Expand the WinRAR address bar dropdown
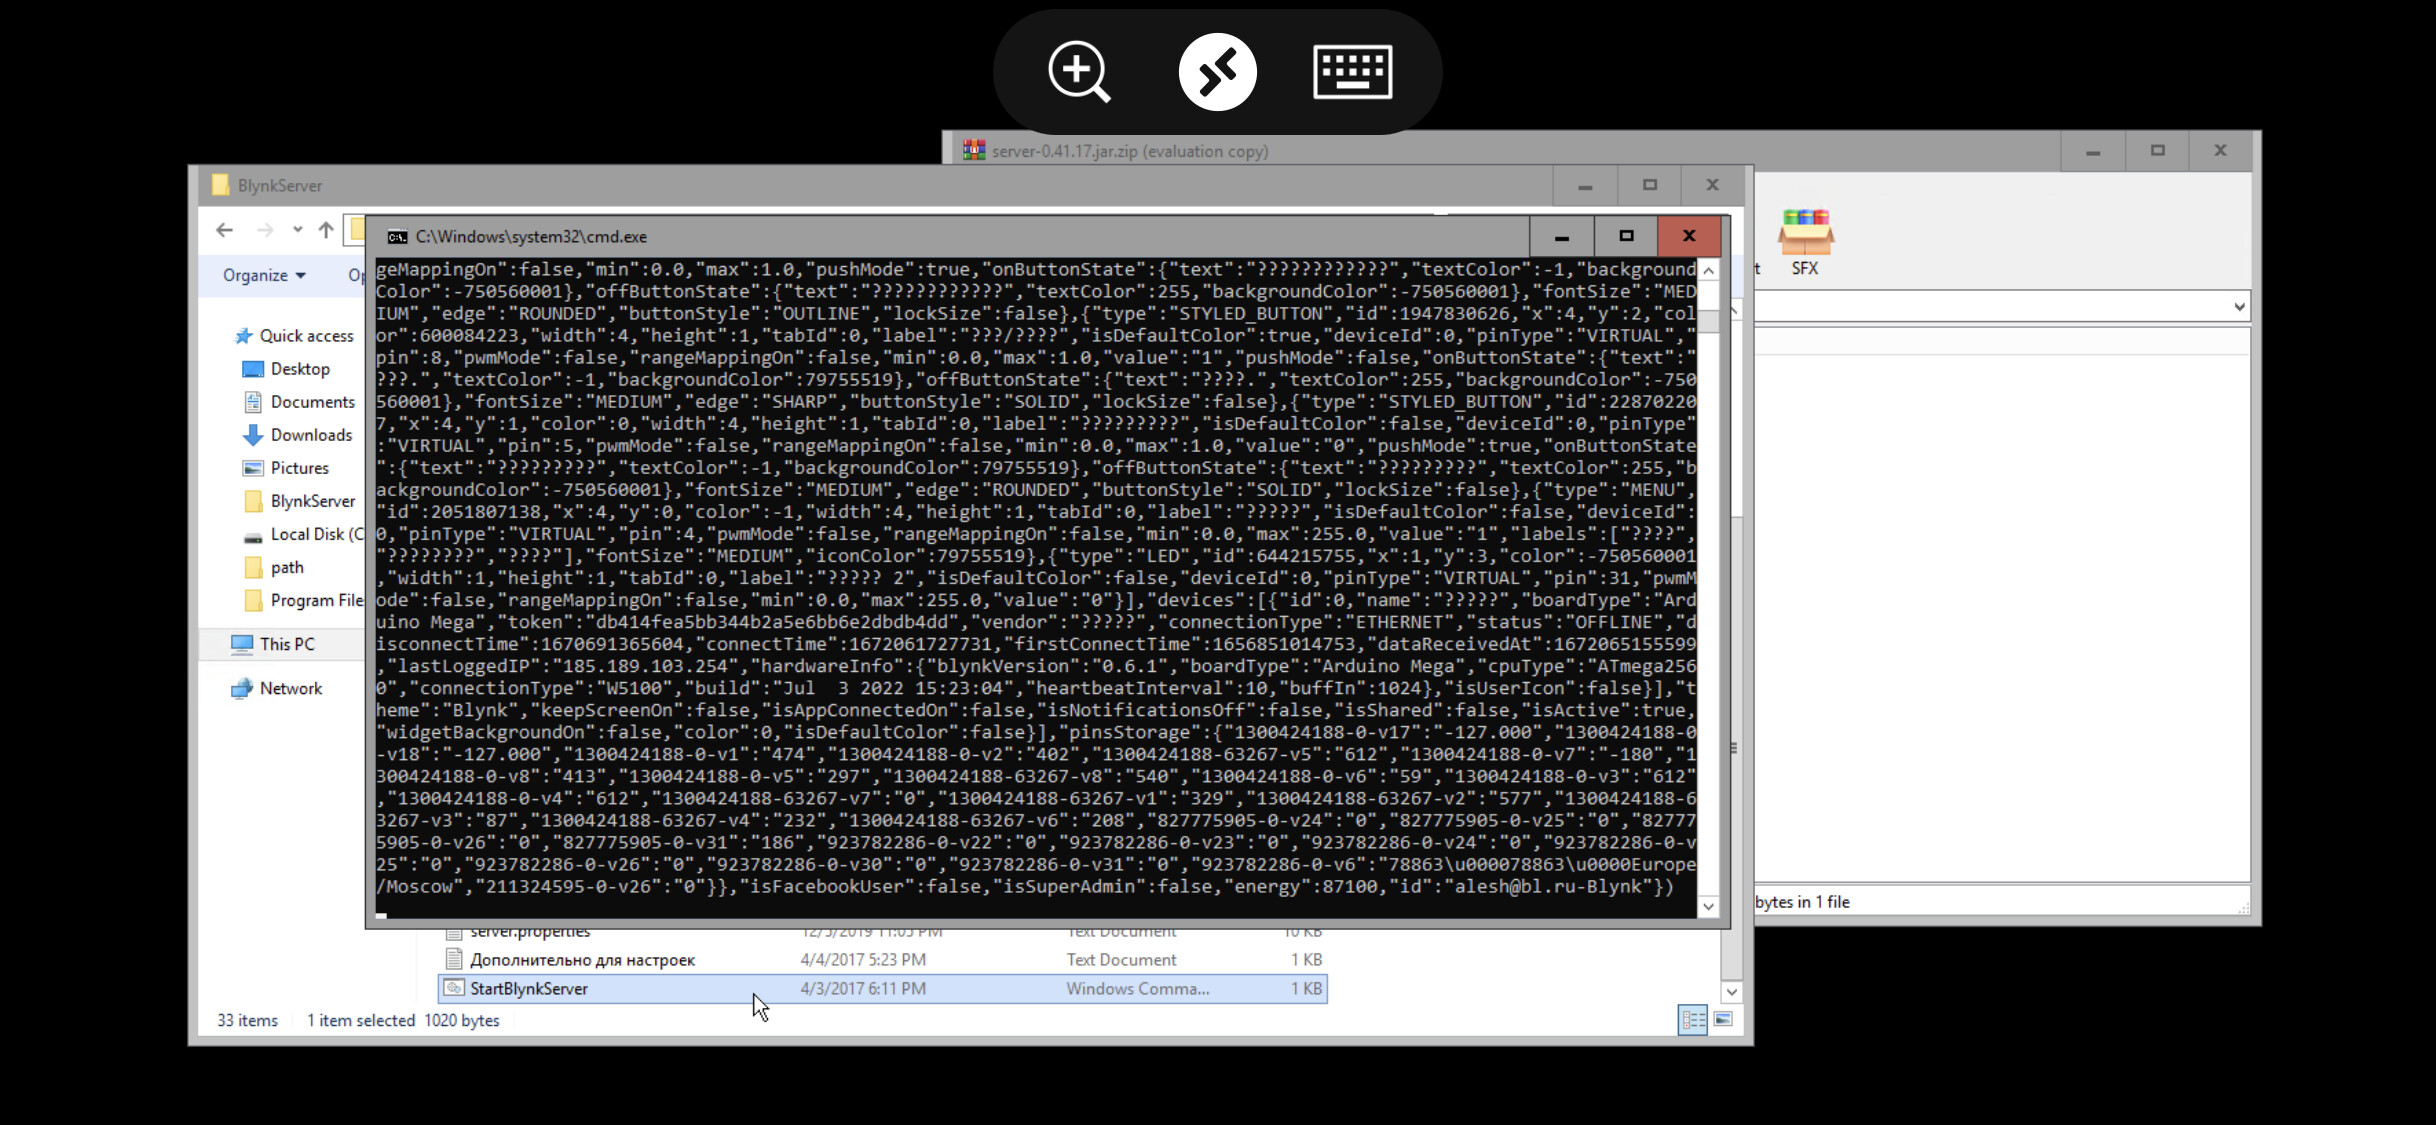The width and height of the screenshot is (2436, 1125). tap(2239, 307)
